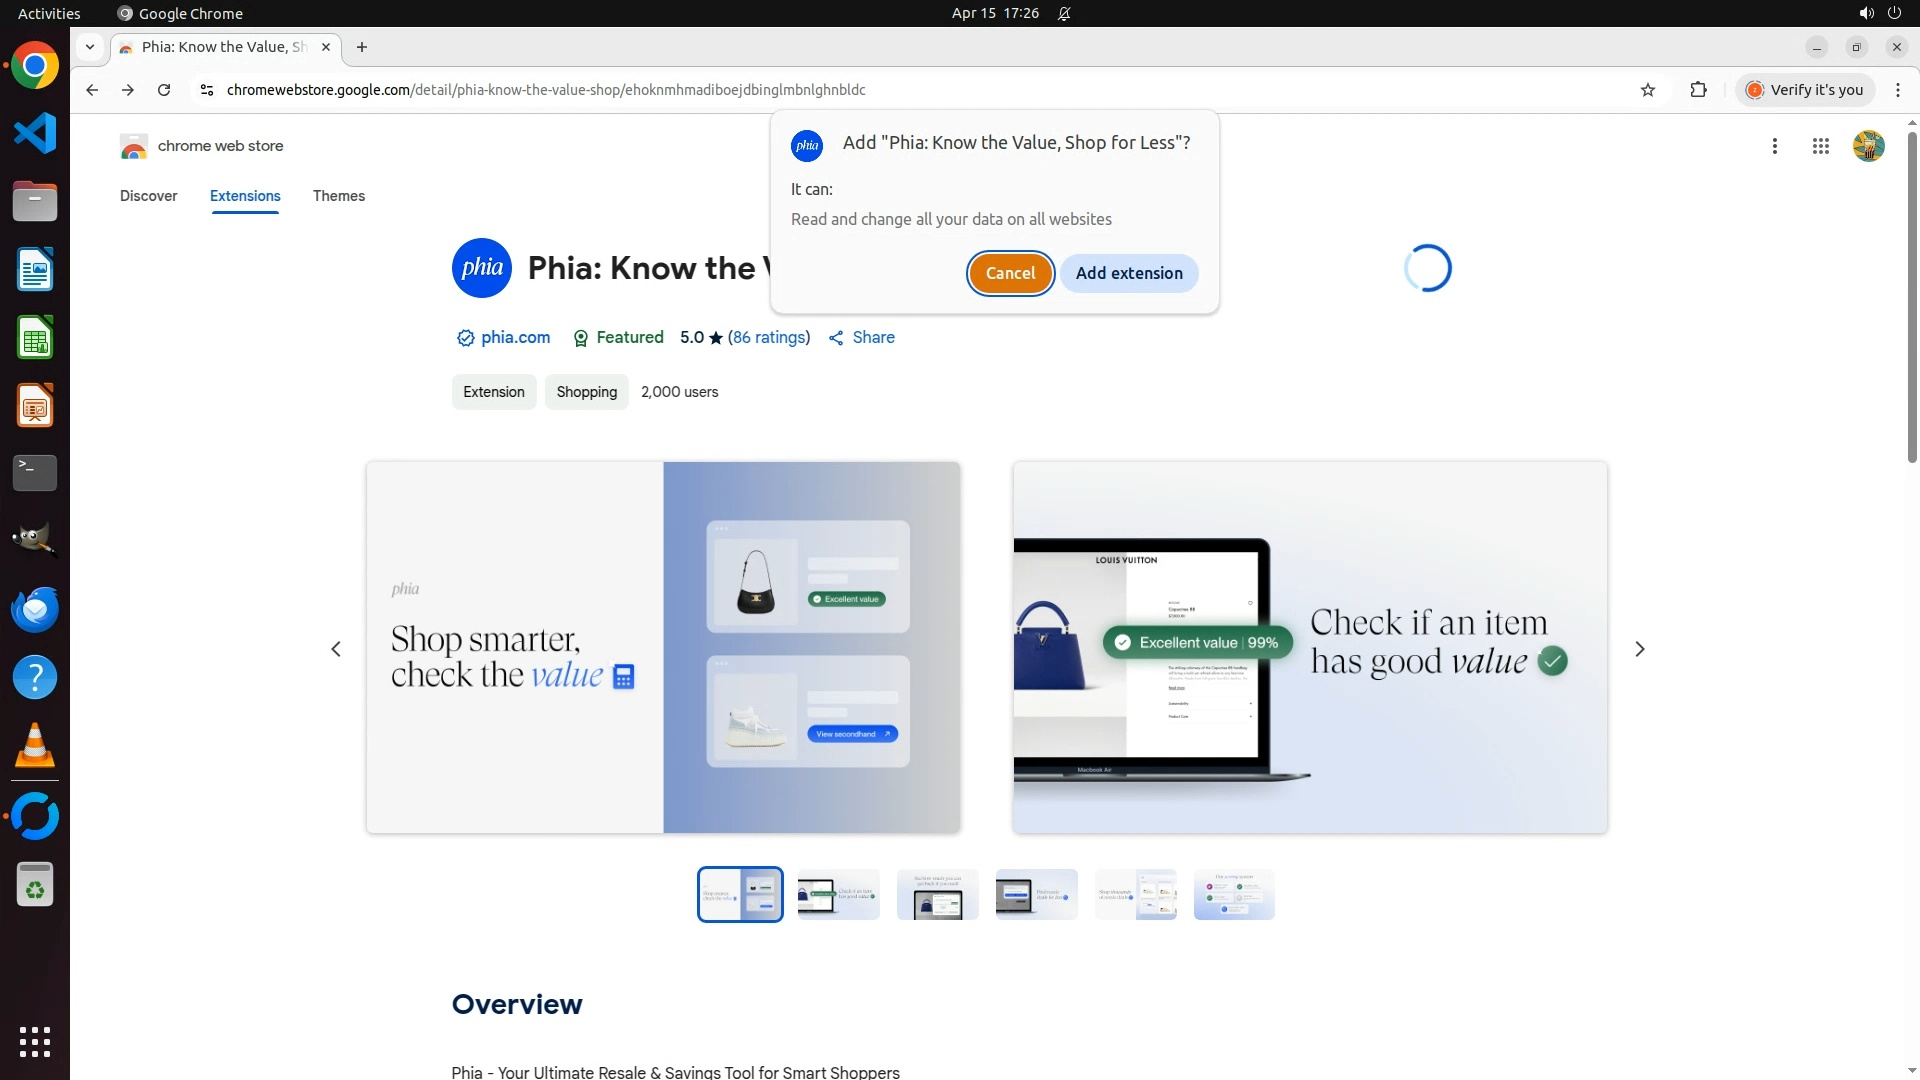The image size is (1920, 1080).
Task: Bookmark this page with star icon
Action: [x=1648, y=90]
